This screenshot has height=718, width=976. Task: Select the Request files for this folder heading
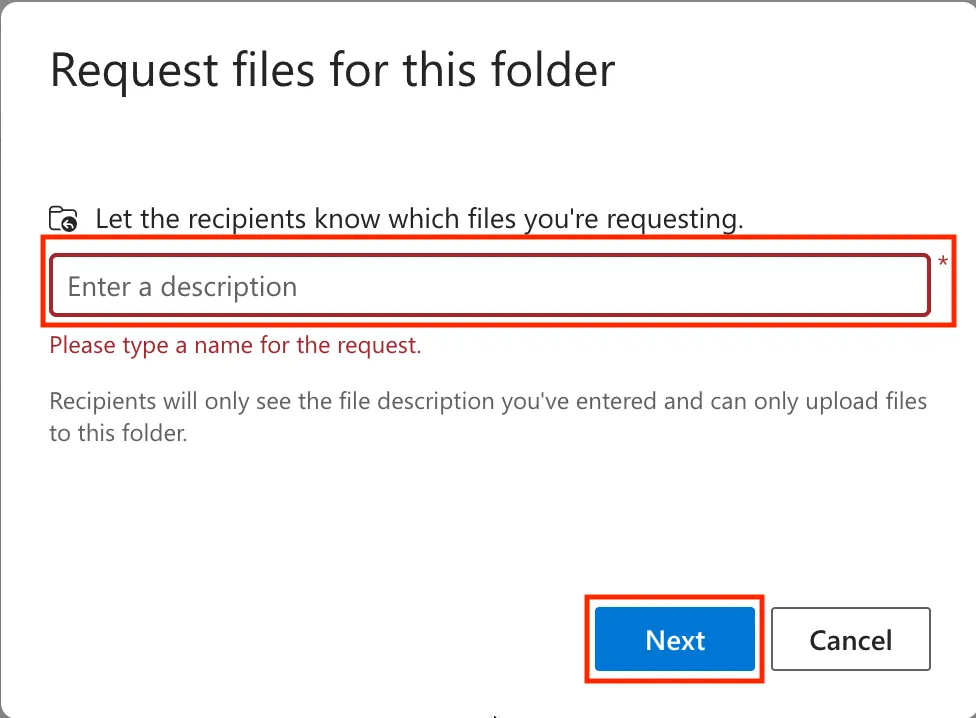332,70
